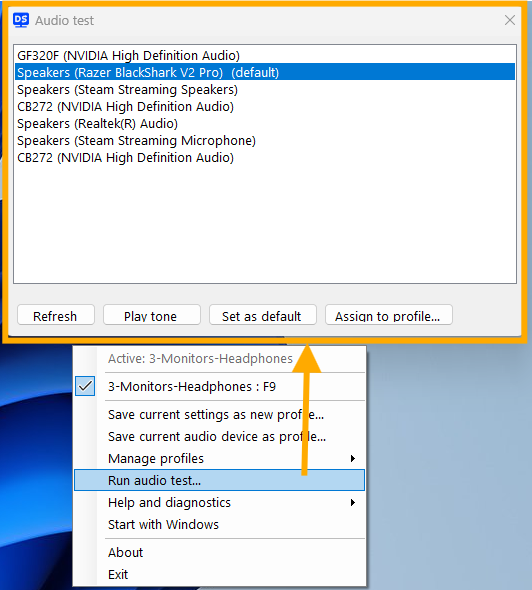The height and width of the screenshot is (590, 532).
Task: Activate 3-Monitors-Headphones : F9 profile
Action: click(x=219, y=386)
